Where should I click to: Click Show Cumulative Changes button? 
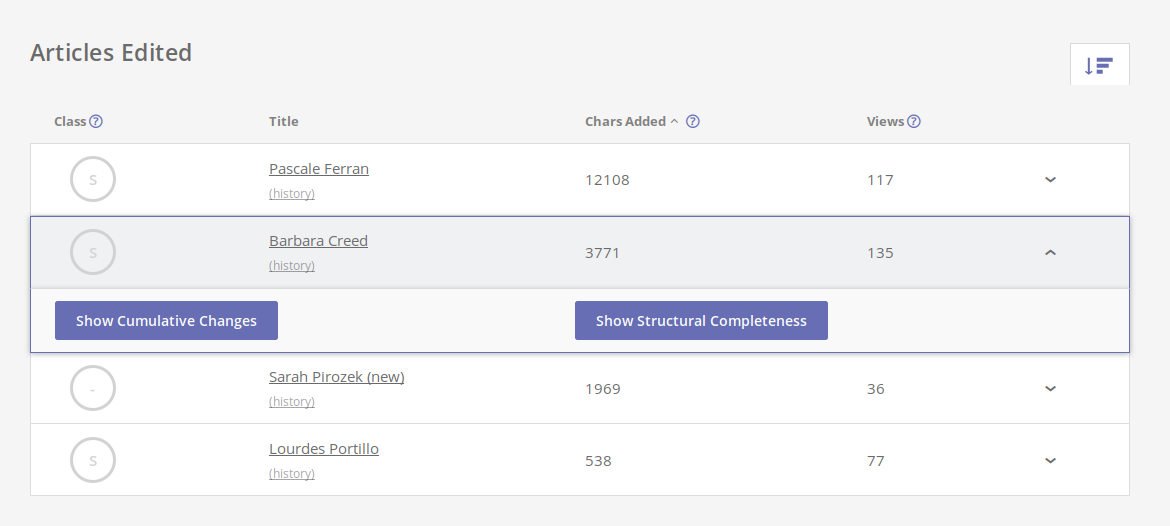166,321
